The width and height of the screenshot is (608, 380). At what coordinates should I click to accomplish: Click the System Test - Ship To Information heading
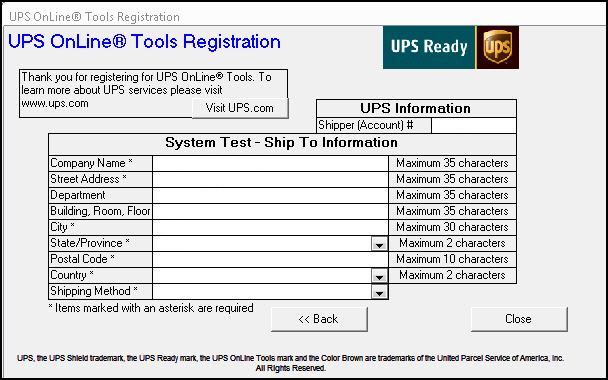coord(282,142)
